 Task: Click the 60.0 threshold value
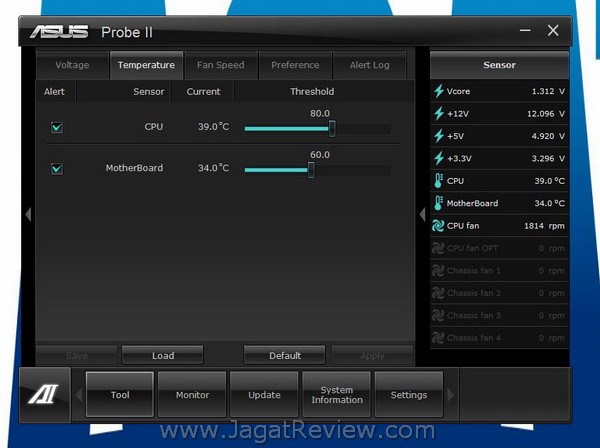tap(320, 155)
